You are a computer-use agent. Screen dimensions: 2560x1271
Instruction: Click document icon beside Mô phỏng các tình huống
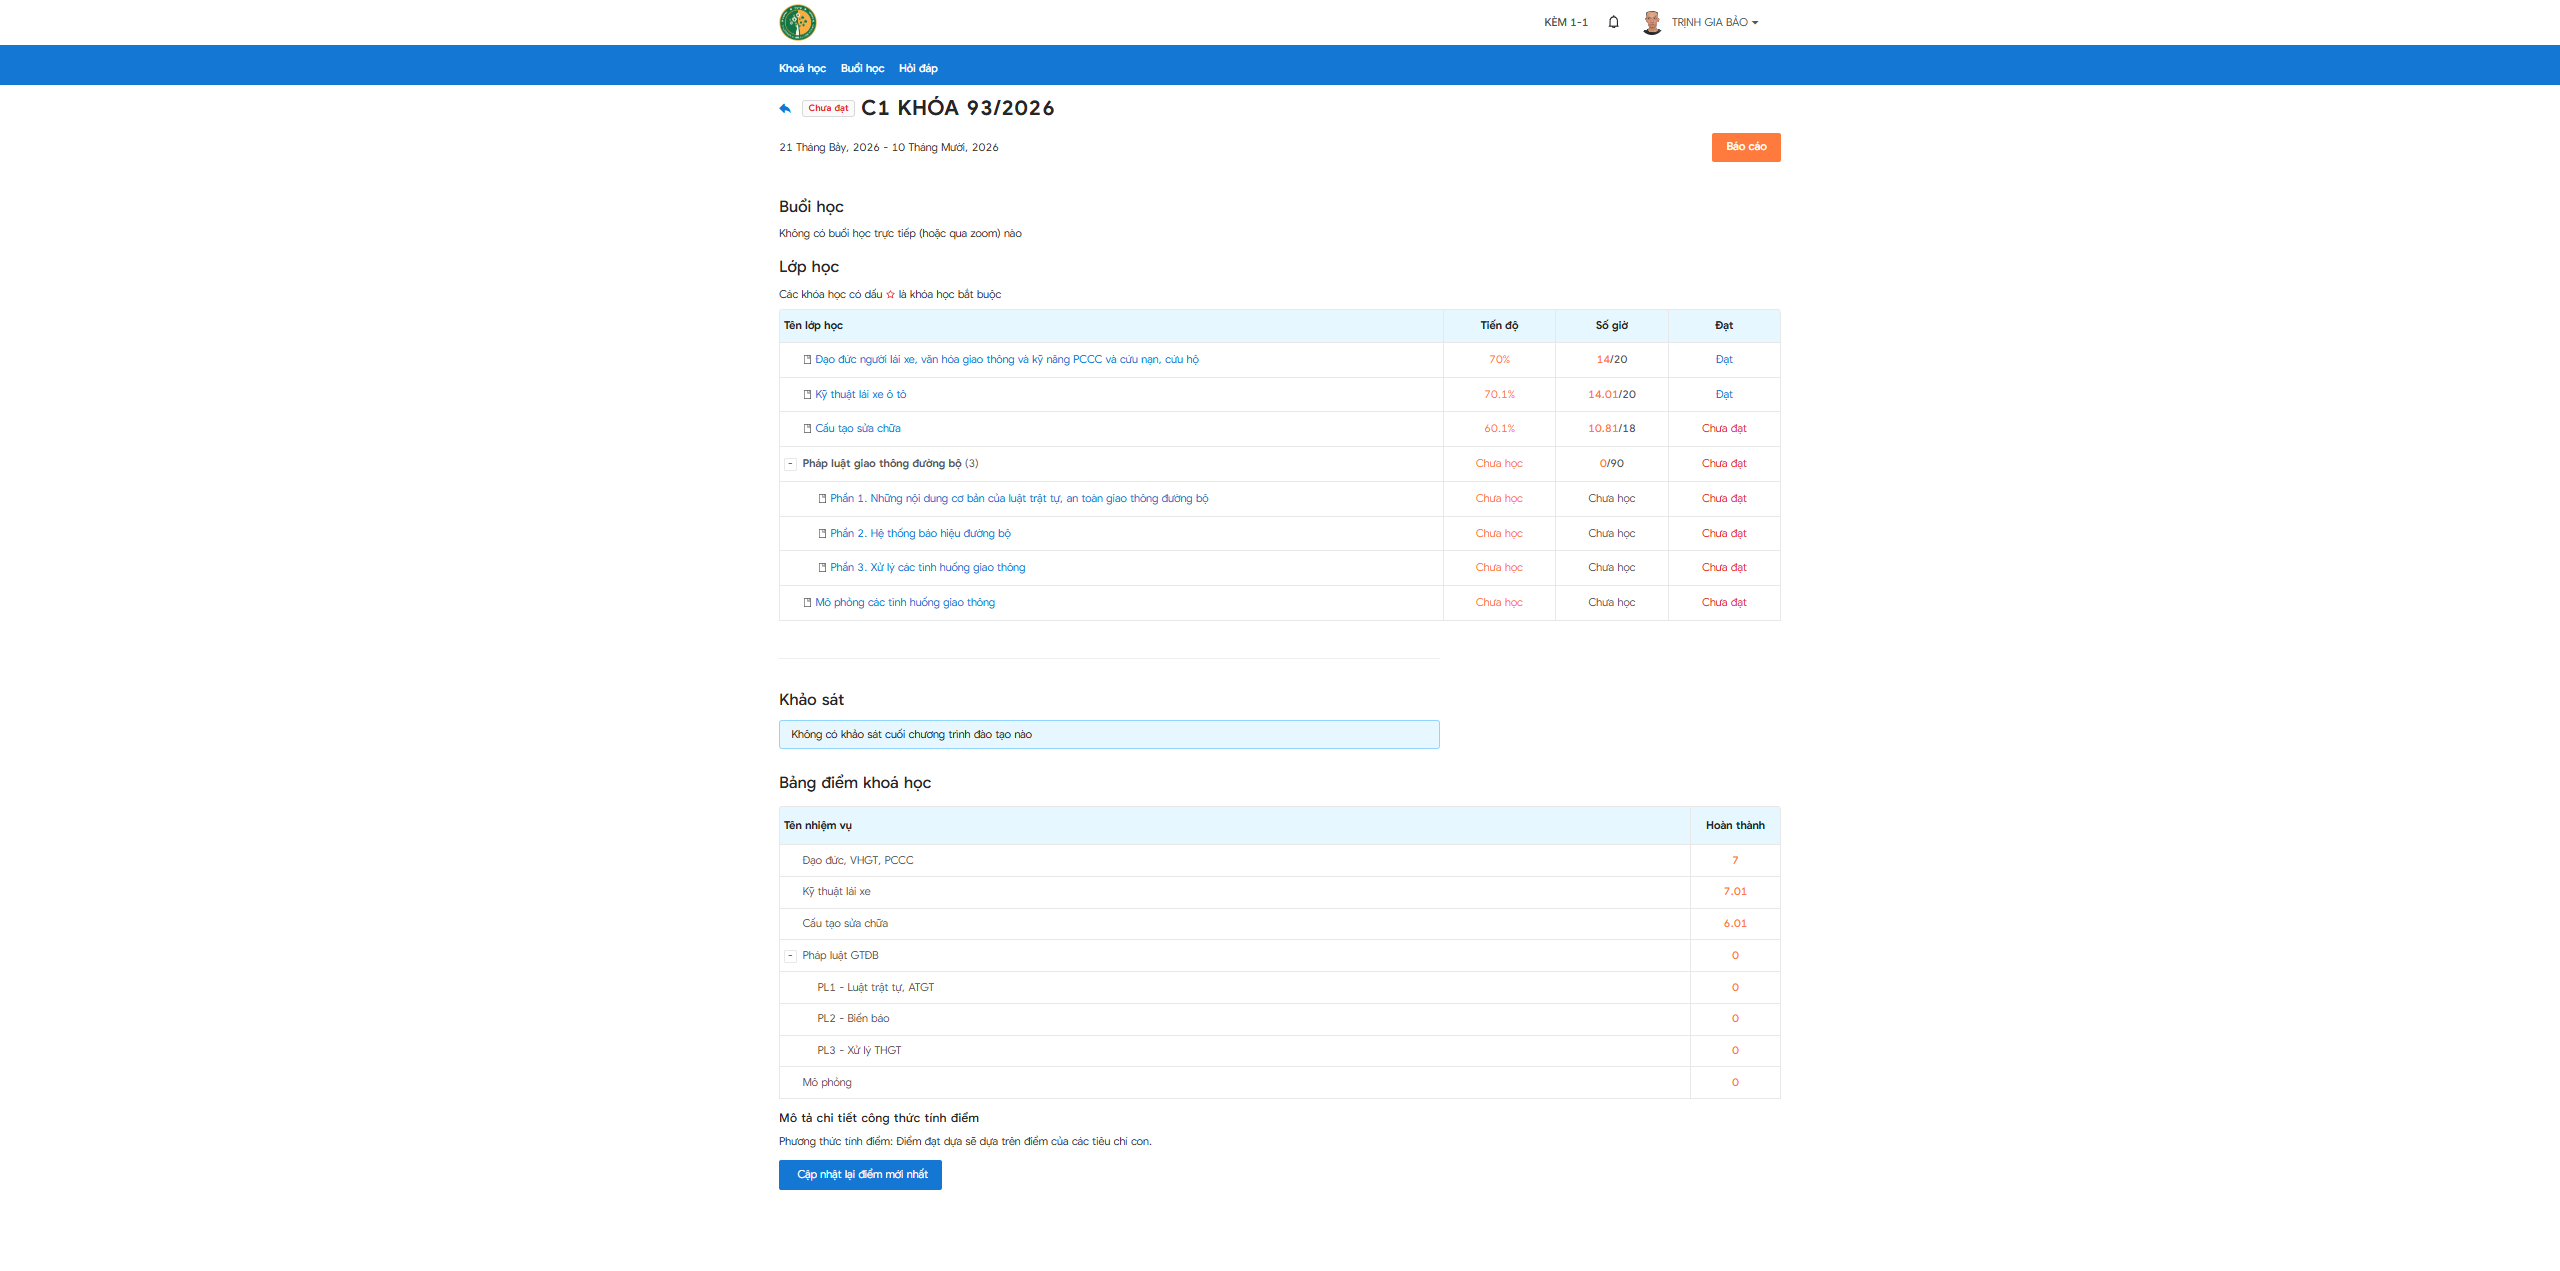[807, 603]
